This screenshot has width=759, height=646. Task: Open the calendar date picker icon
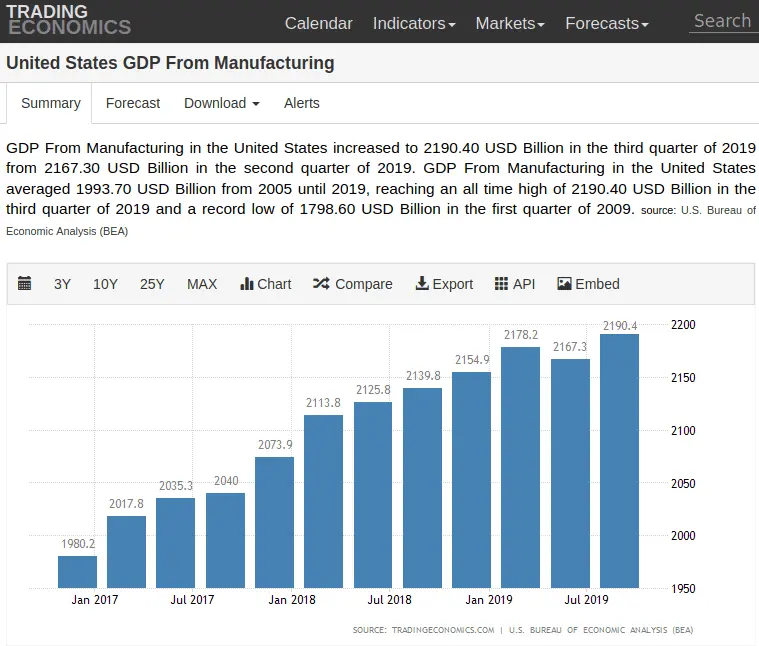pyautogui.click(x=25, y=284)
